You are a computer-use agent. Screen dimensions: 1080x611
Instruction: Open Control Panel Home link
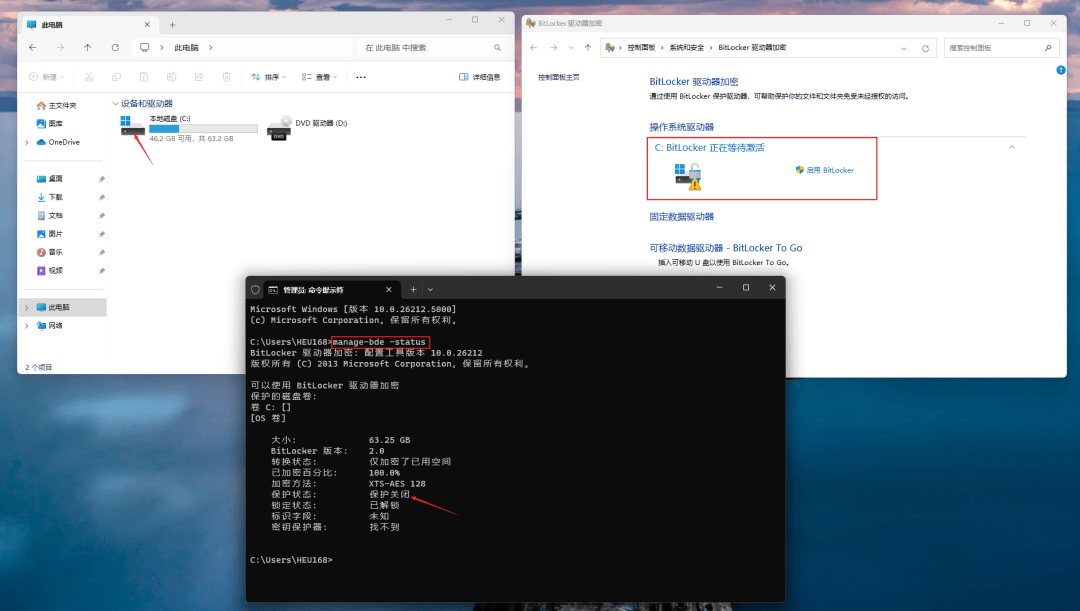[x=558, y=77]
